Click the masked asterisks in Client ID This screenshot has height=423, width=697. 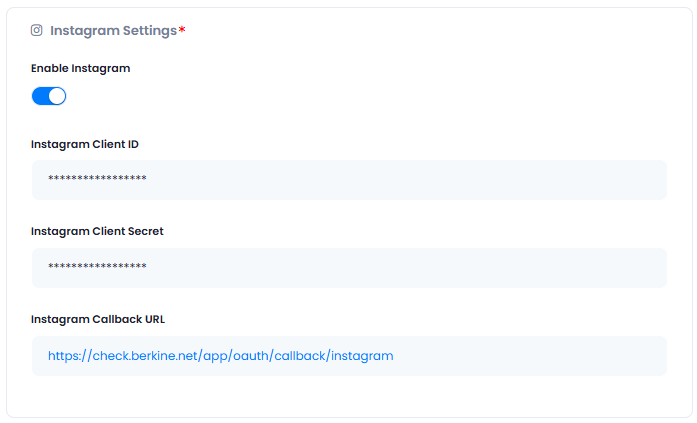[97, 178]
